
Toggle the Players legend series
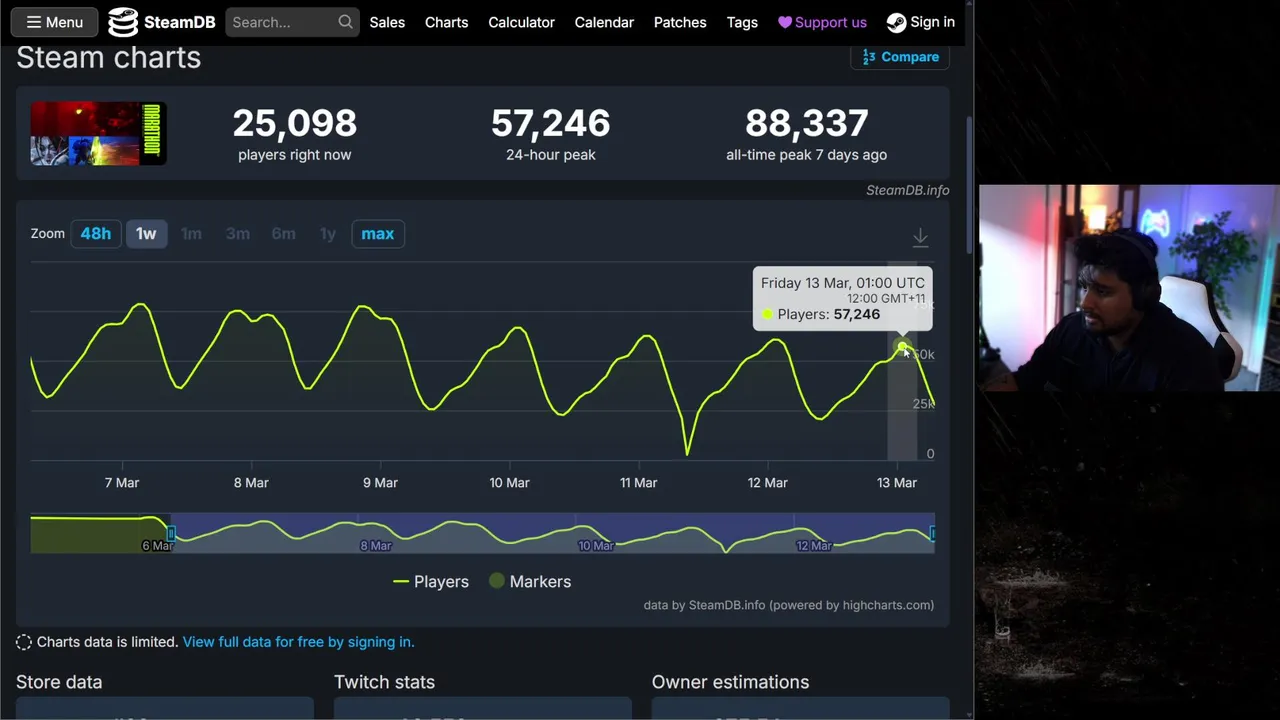point(431,581)
